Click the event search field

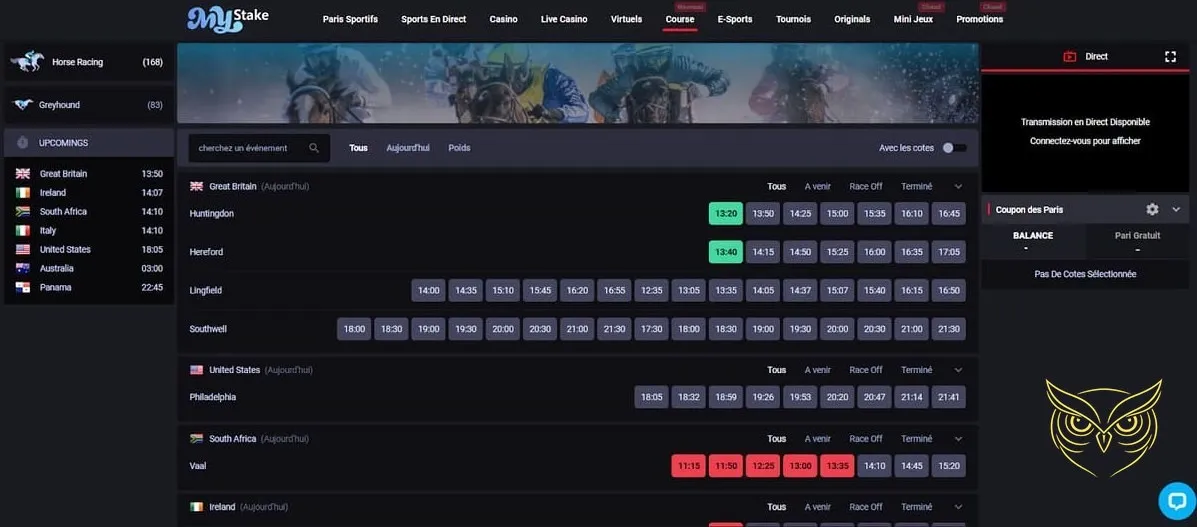pos(245,148)
